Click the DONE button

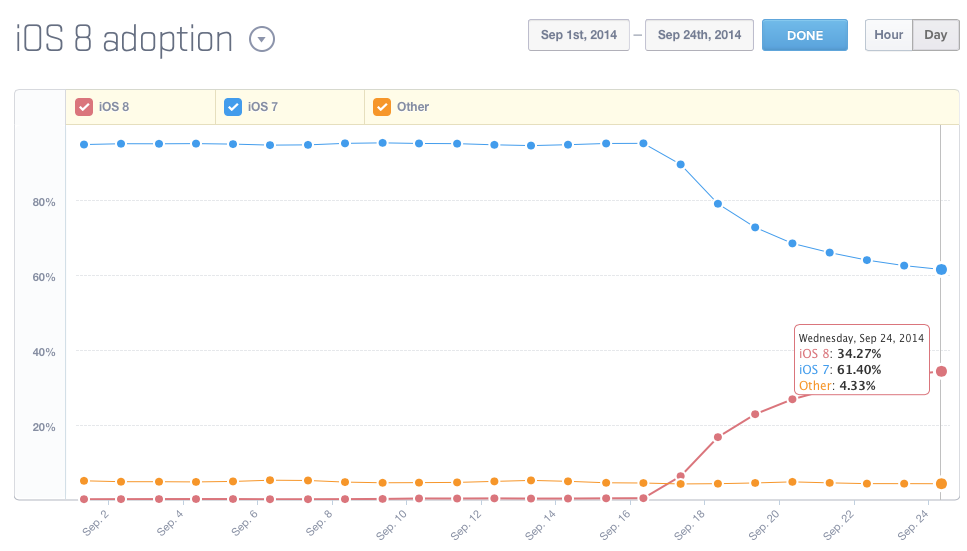tap(805, 35)
